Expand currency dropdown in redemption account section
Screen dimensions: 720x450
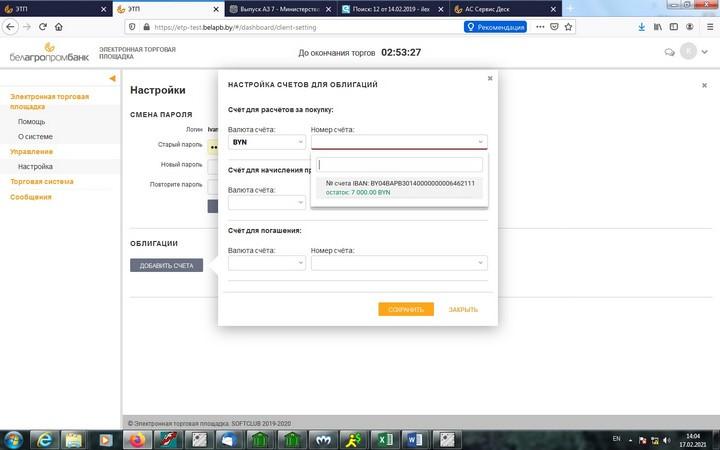[267, 263]
